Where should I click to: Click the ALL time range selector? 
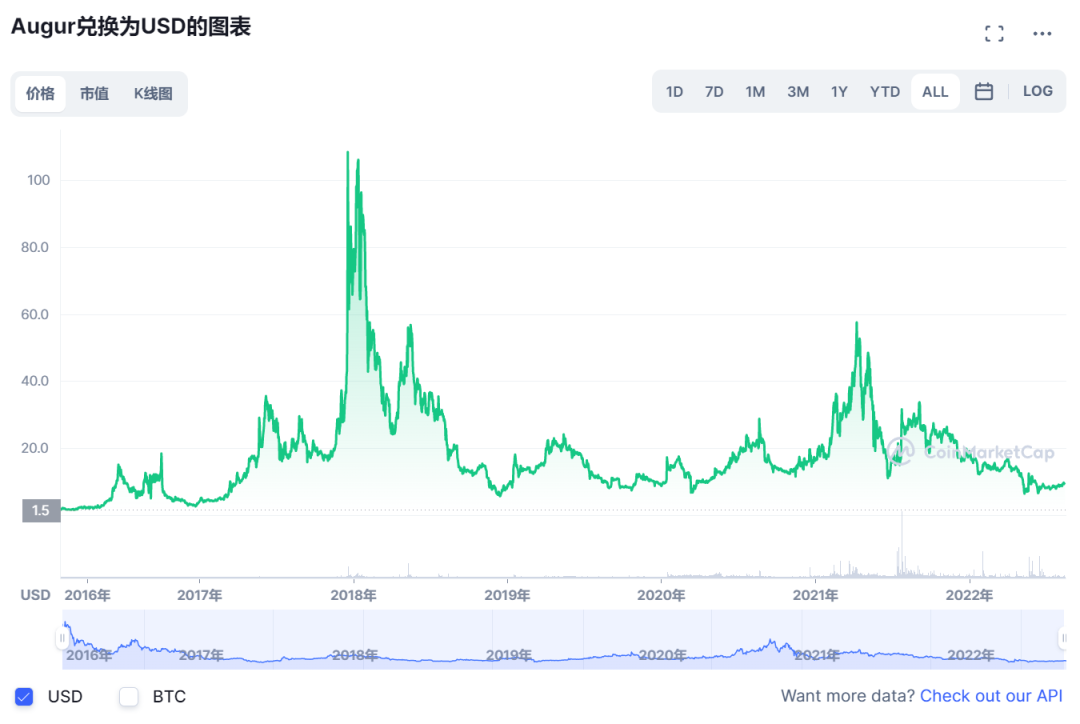click(935, 90)
